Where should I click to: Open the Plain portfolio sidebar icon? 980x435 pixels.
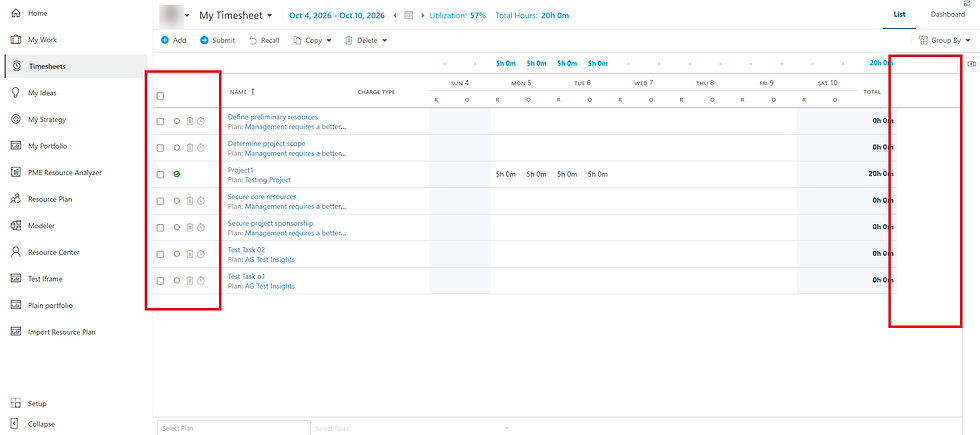(16, 306)
